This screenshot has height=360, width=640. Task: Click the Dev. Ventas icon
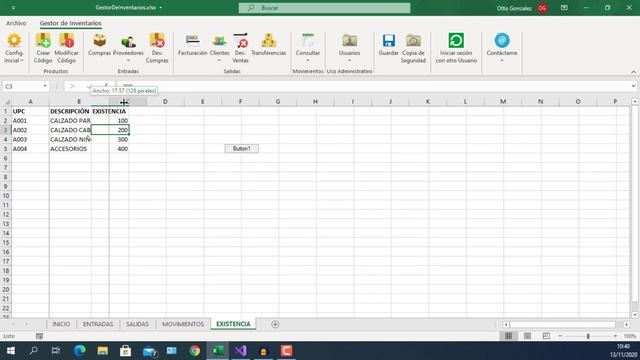click(x=240, y=40)
